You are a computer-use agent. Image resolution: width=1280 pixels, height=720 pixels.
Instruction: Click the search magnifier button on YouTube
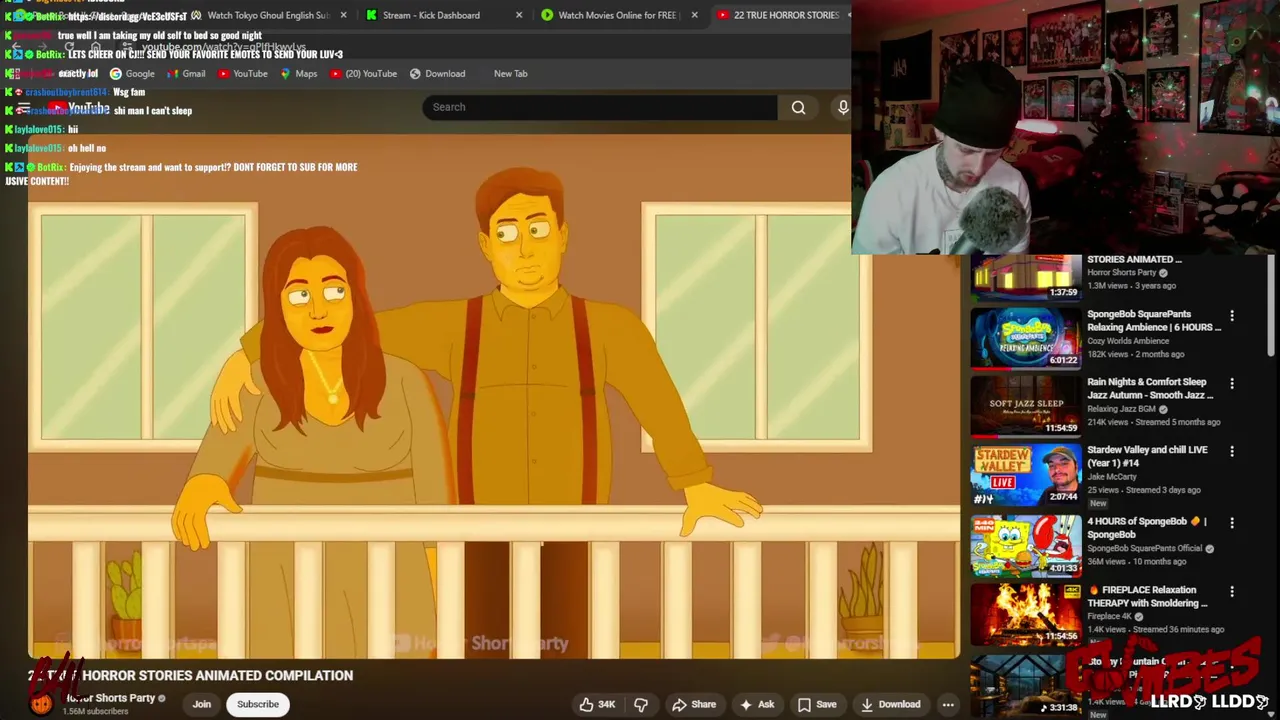click(798, 107)
